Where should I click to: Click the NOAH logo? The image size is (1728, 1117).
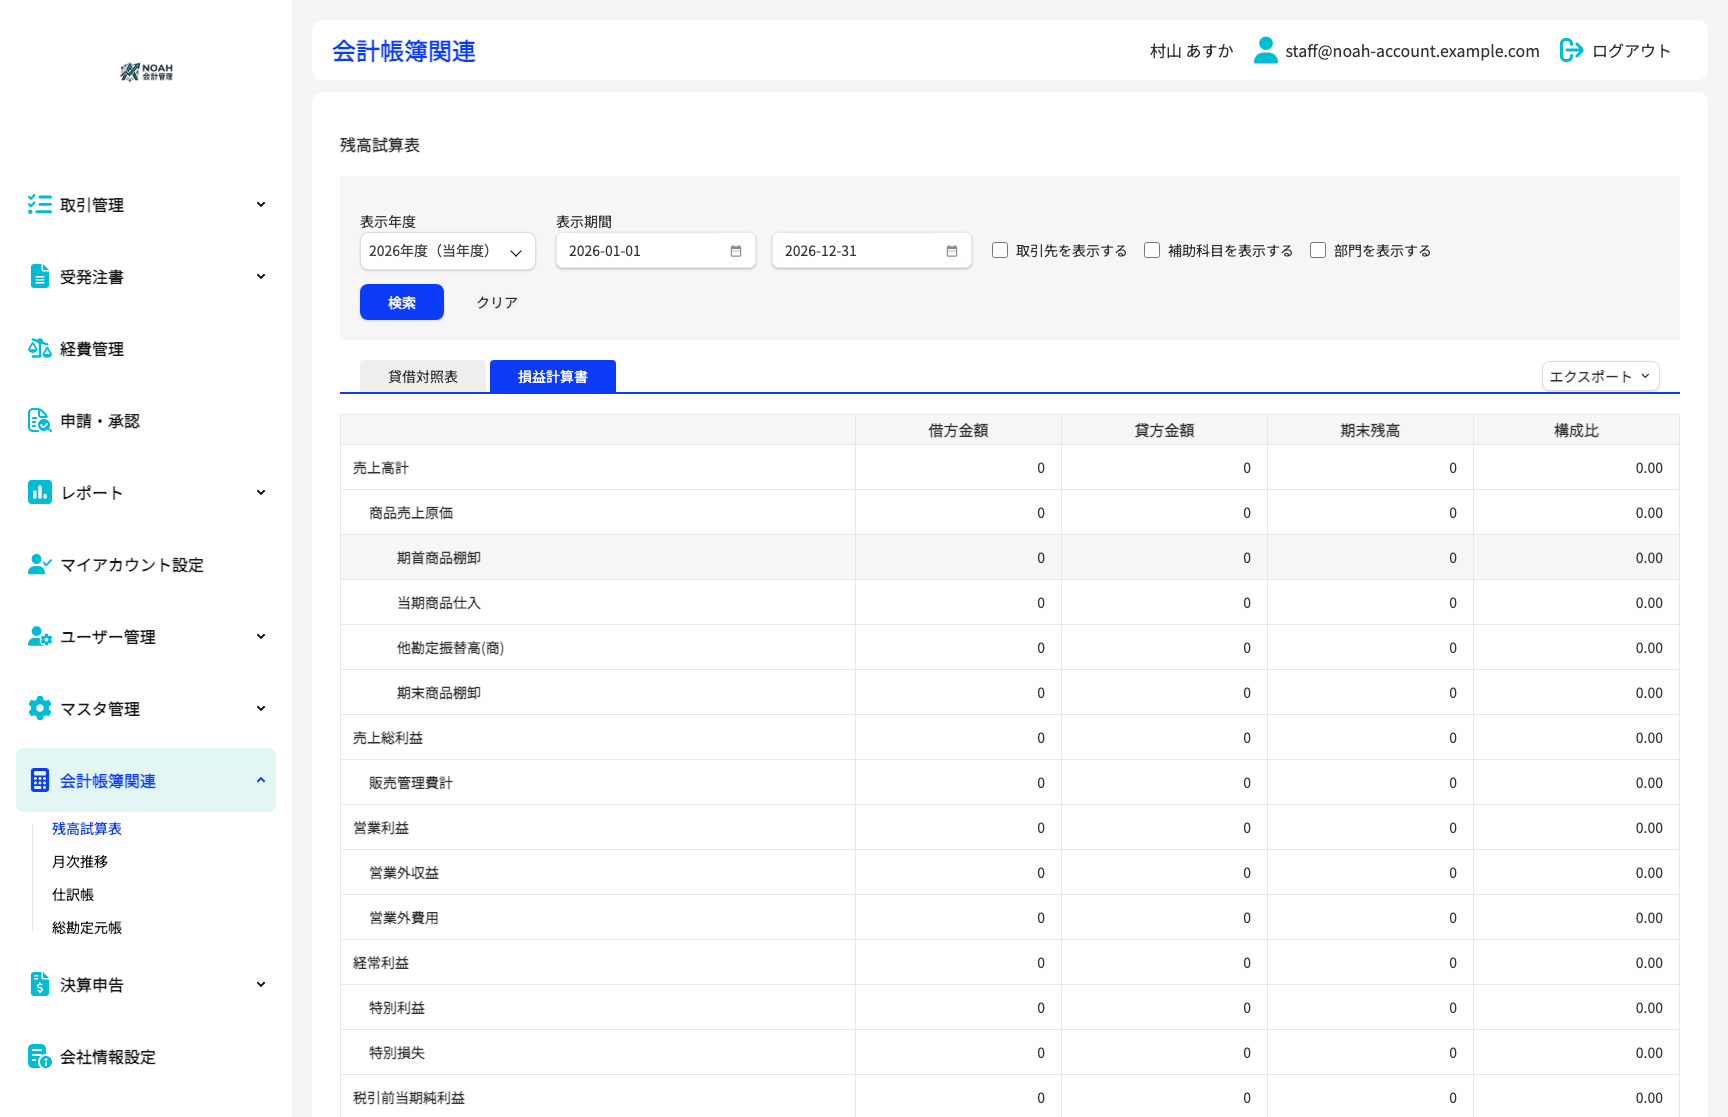[x=146, y=72]
